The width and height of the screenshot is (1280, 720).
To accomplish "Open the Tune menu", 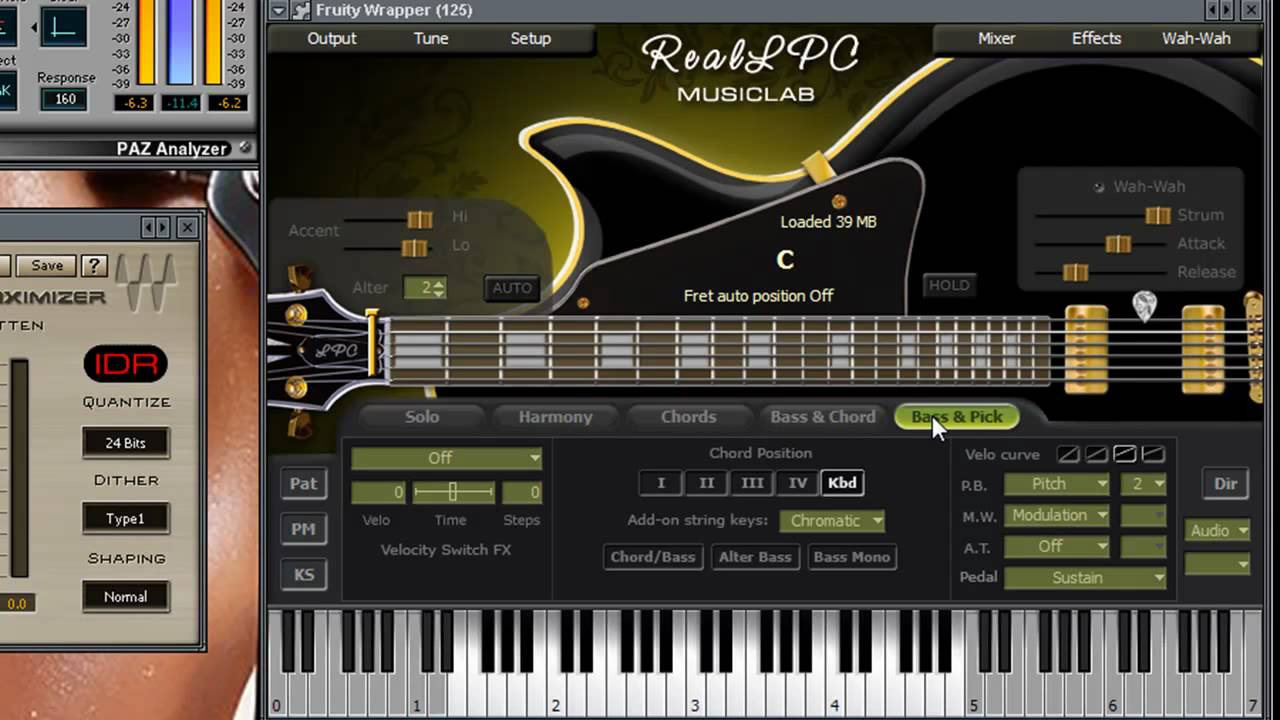I will click(431, 38).
